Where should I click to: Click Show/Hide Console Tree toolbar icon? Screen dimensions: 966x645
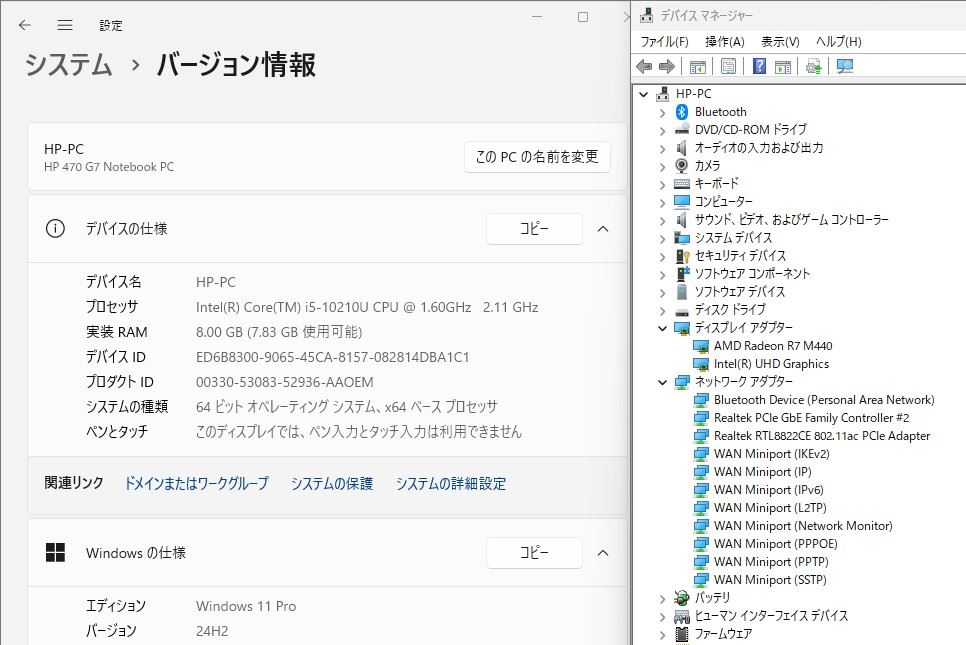[697, 67]
